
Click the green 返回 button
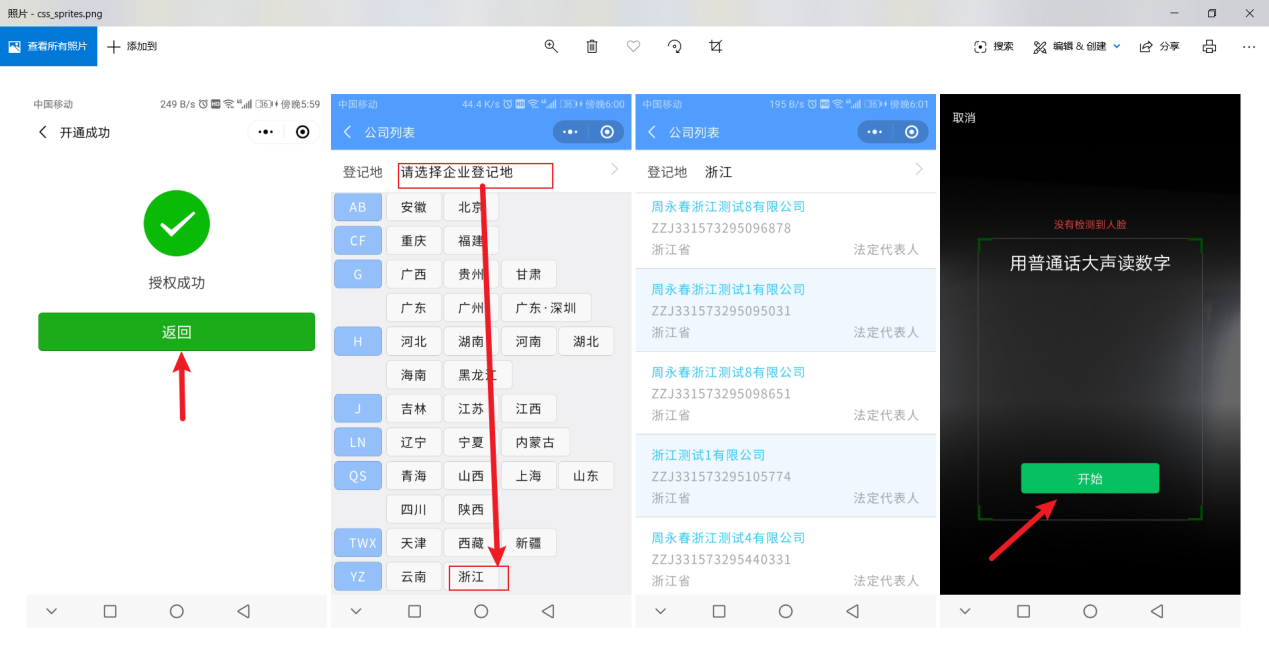tap(177, 332)
